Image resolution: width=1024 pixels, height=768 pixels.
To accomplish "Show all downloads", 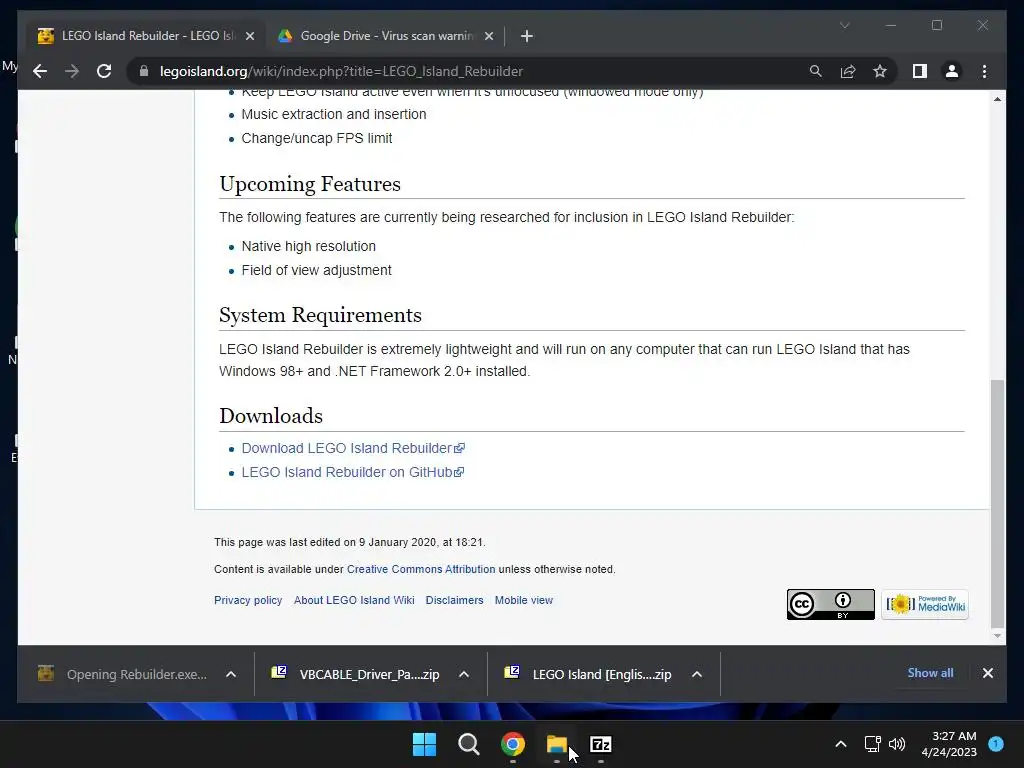I will (930, 673).
